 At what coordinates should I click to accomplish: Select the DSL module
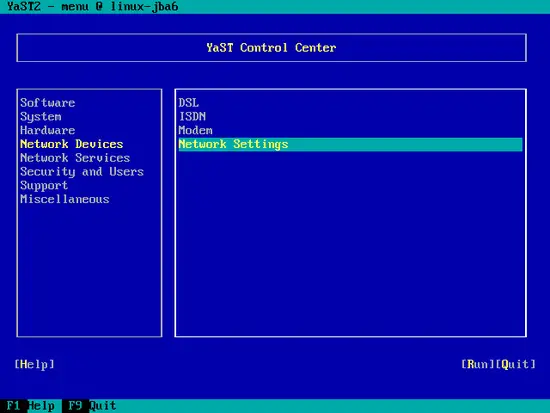pyautogui.click(x=189, y=103)
